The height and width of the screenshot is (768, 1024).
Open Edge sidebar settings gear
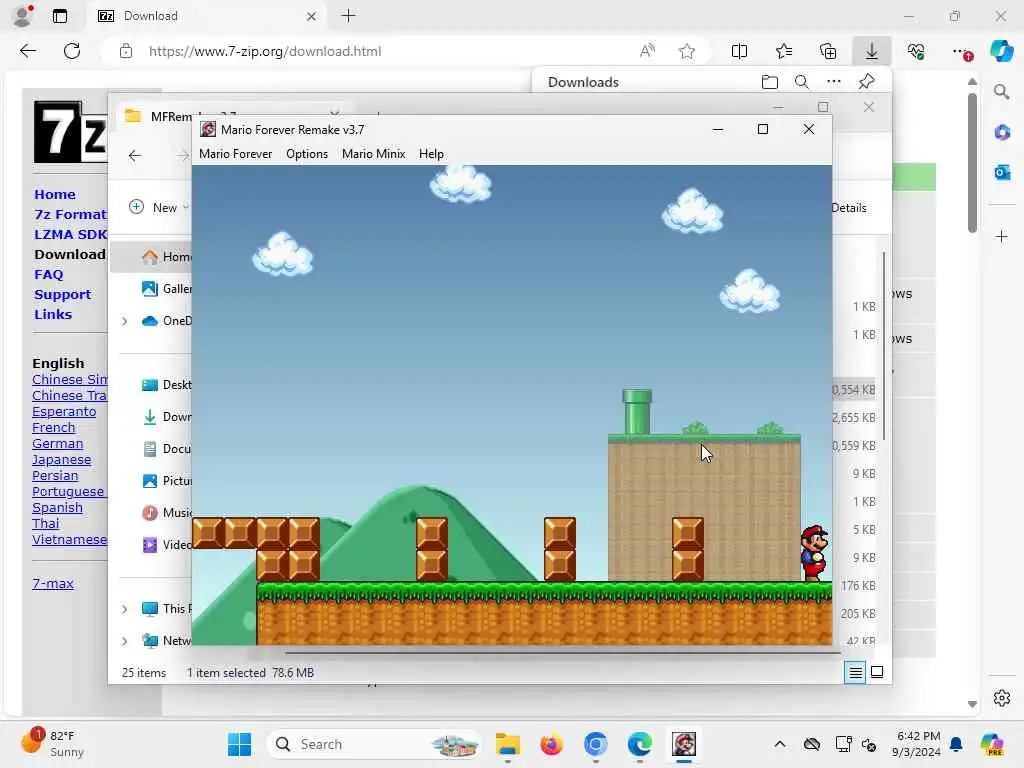click(x=1002, y=698)
